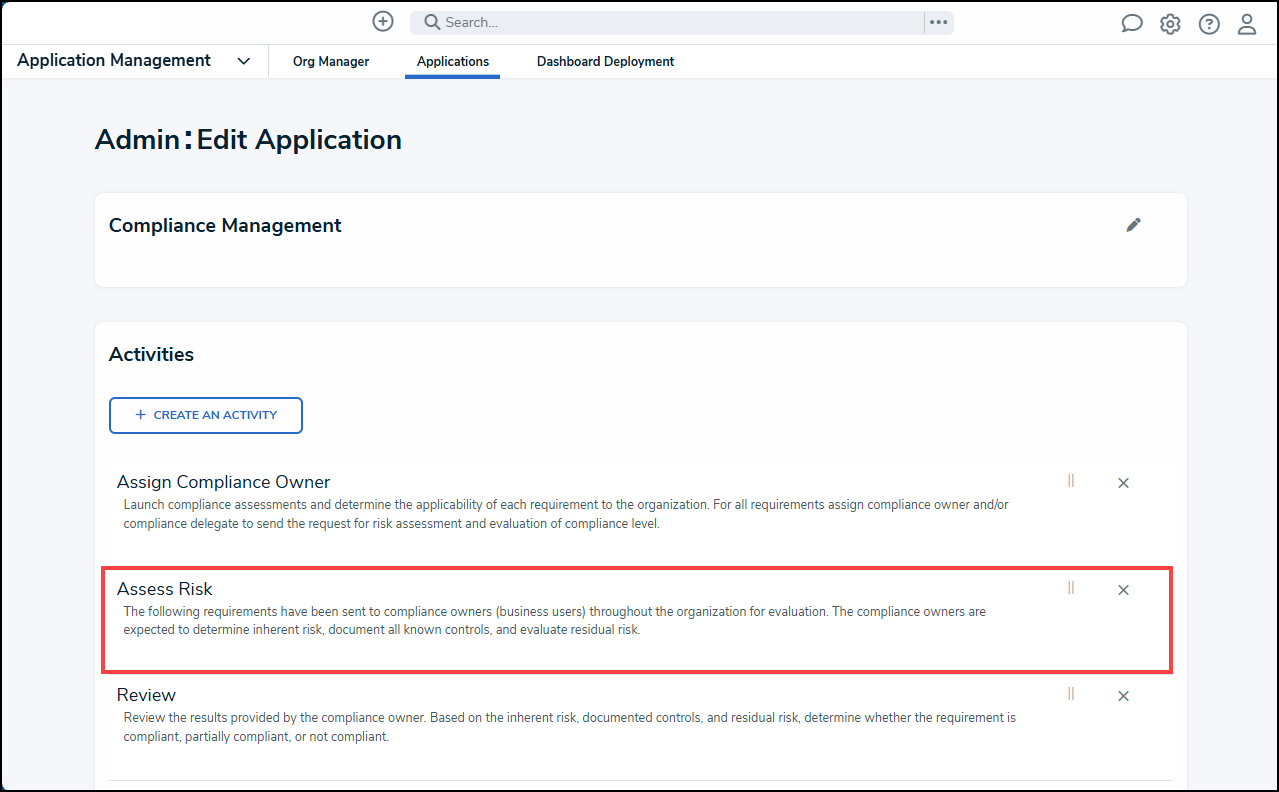Image resolution: width=1279 pixels, height=792 pixels.
Task: Click the Assess Risk drag handle
Action: [1071, 588]
